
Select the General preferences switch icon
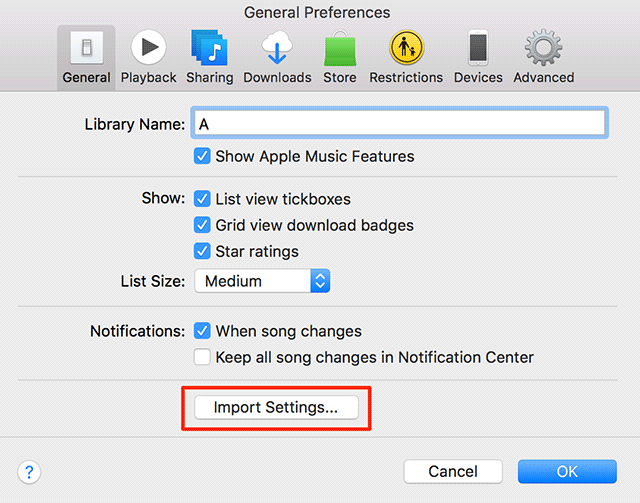(86, 48)
